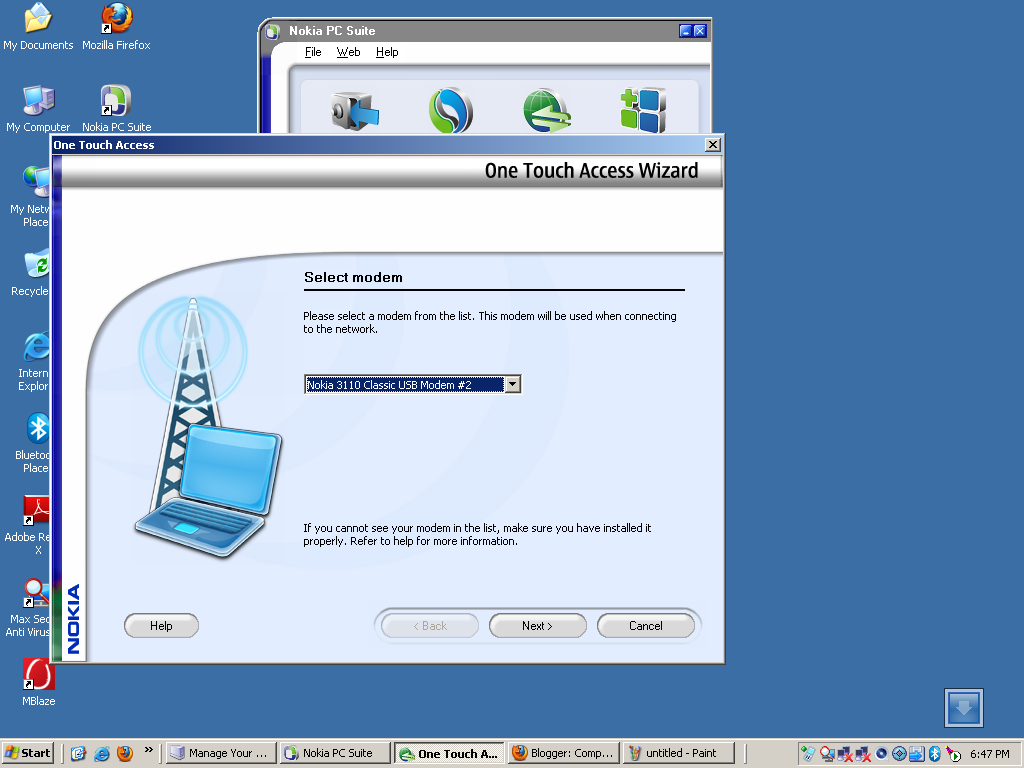
Task: Expand quick launch overflow chevron
Action: tap(149, 750)
